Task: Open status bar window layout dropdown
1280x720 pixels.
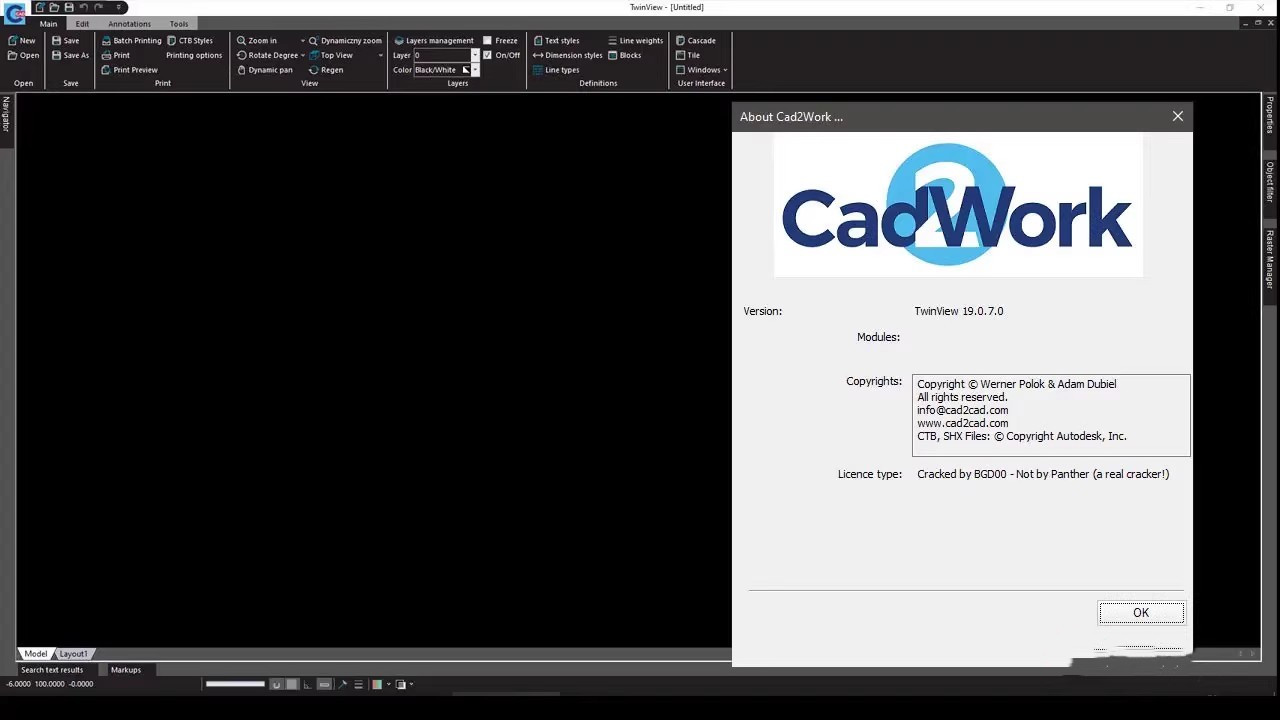Action: (411, 685)
